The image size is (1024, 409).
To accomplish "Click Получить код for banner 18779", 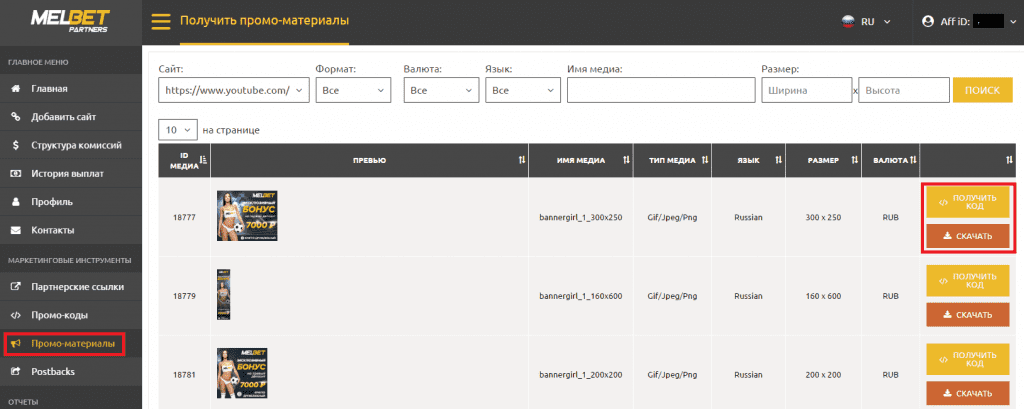I will (968, 282).
